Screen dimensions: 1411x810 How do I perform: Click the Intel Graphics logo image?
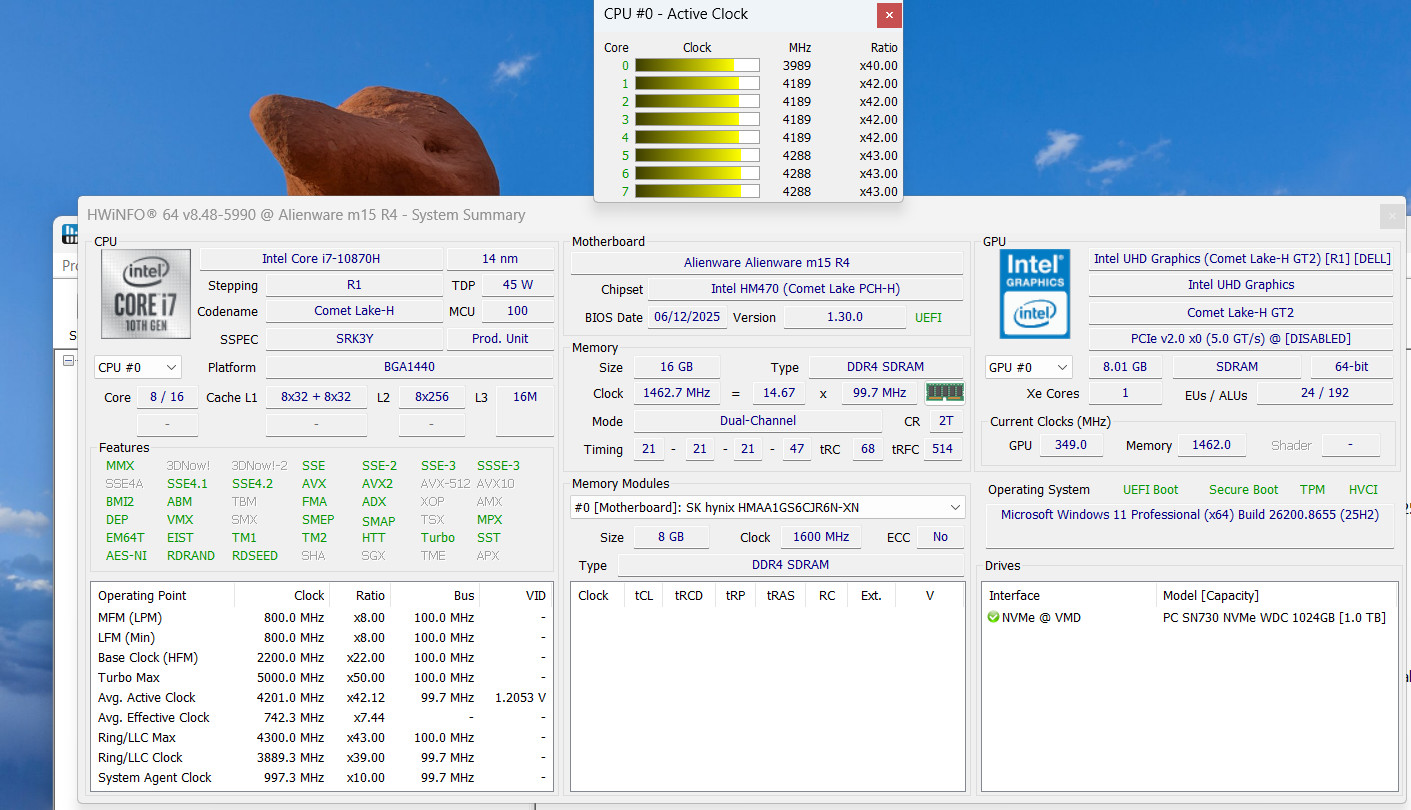click(1035, 294)
